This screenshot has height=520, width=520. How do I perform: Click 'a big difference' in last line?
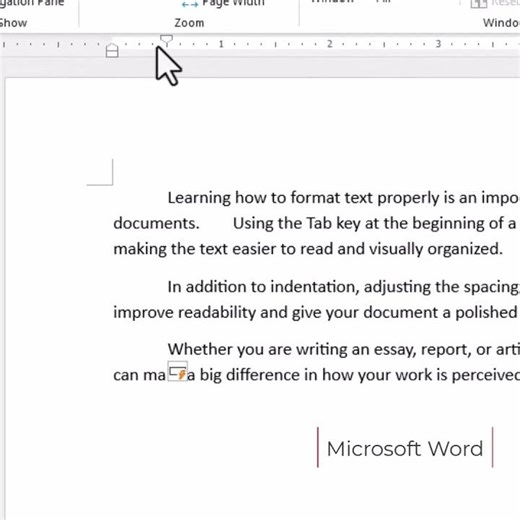coord(245,375)
